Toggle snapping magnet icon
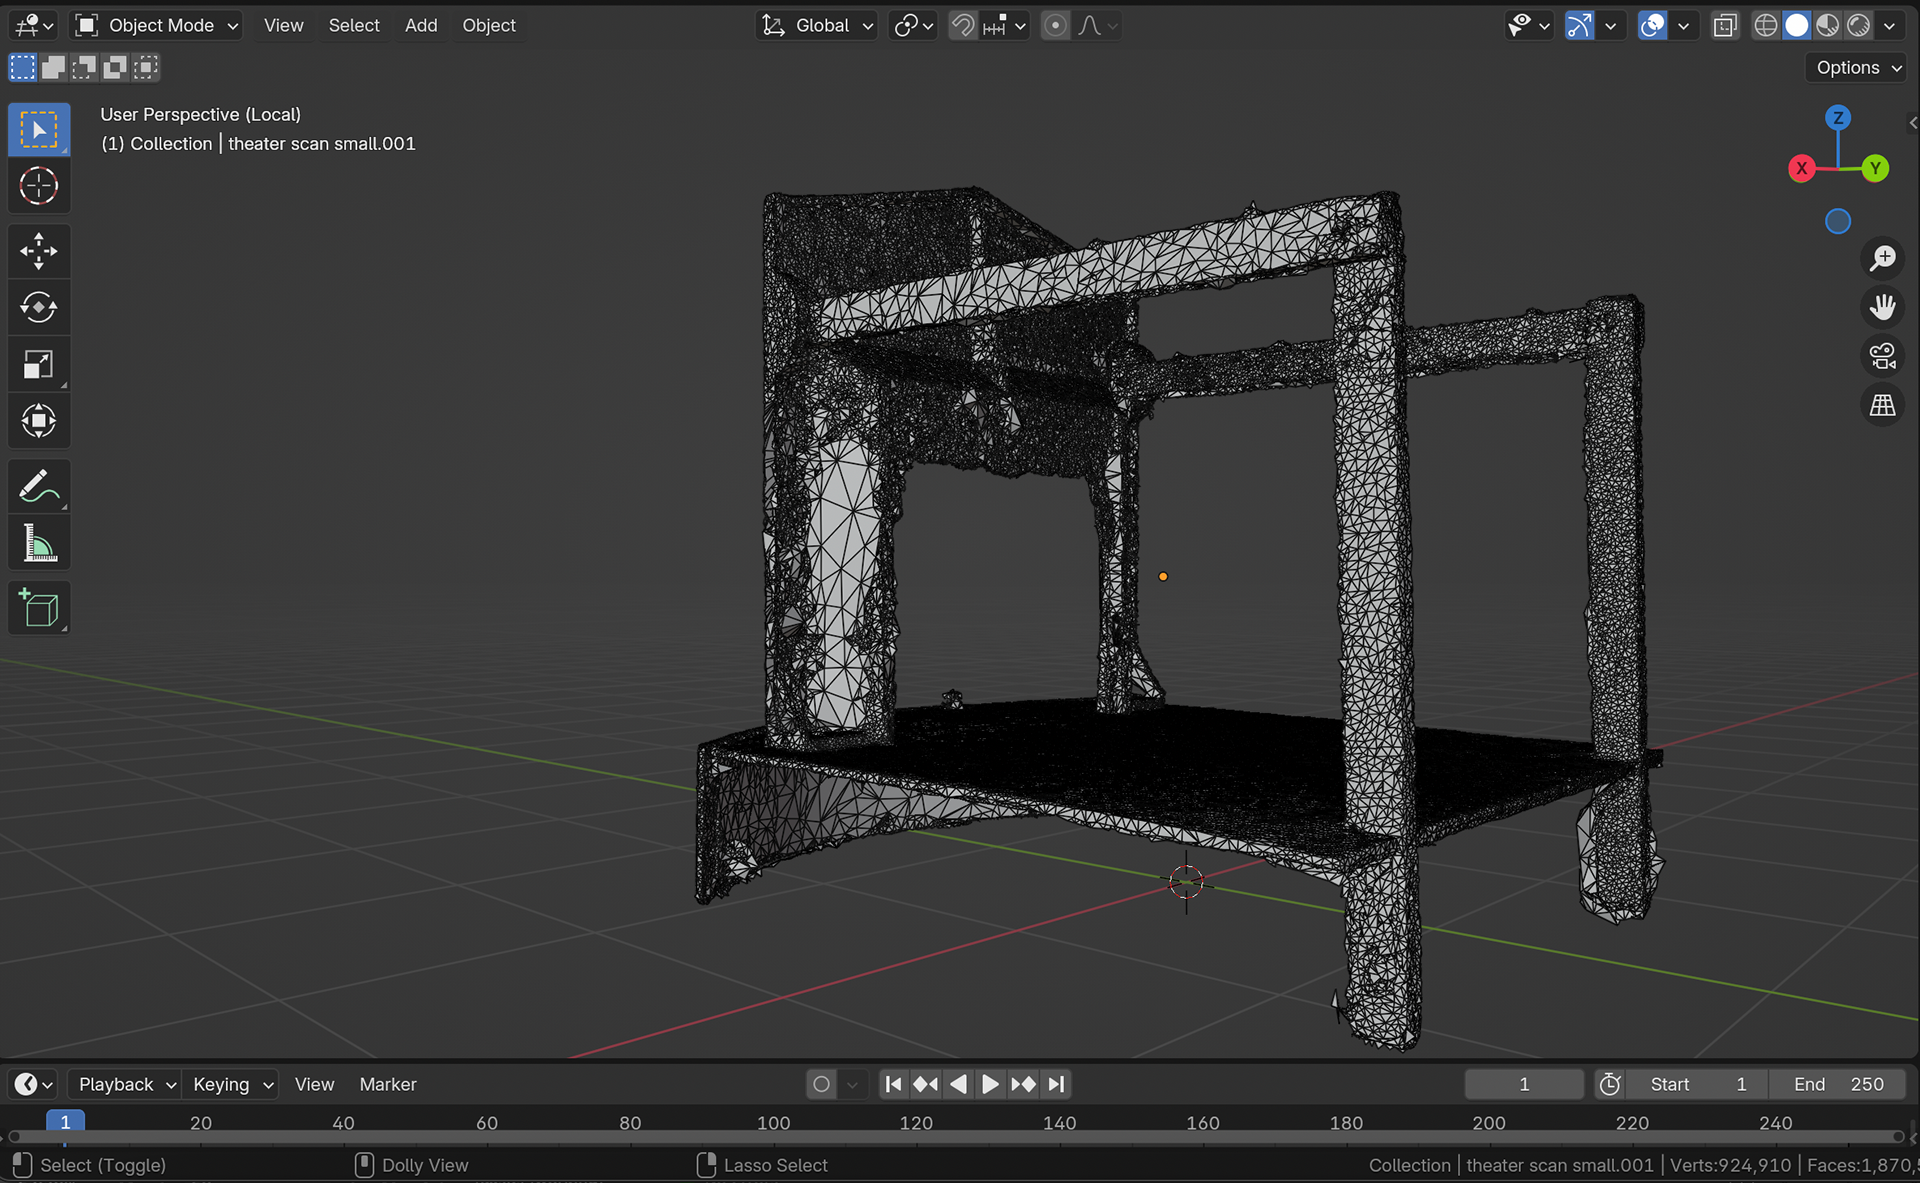1920x1183 pixels. pos(963,25)
